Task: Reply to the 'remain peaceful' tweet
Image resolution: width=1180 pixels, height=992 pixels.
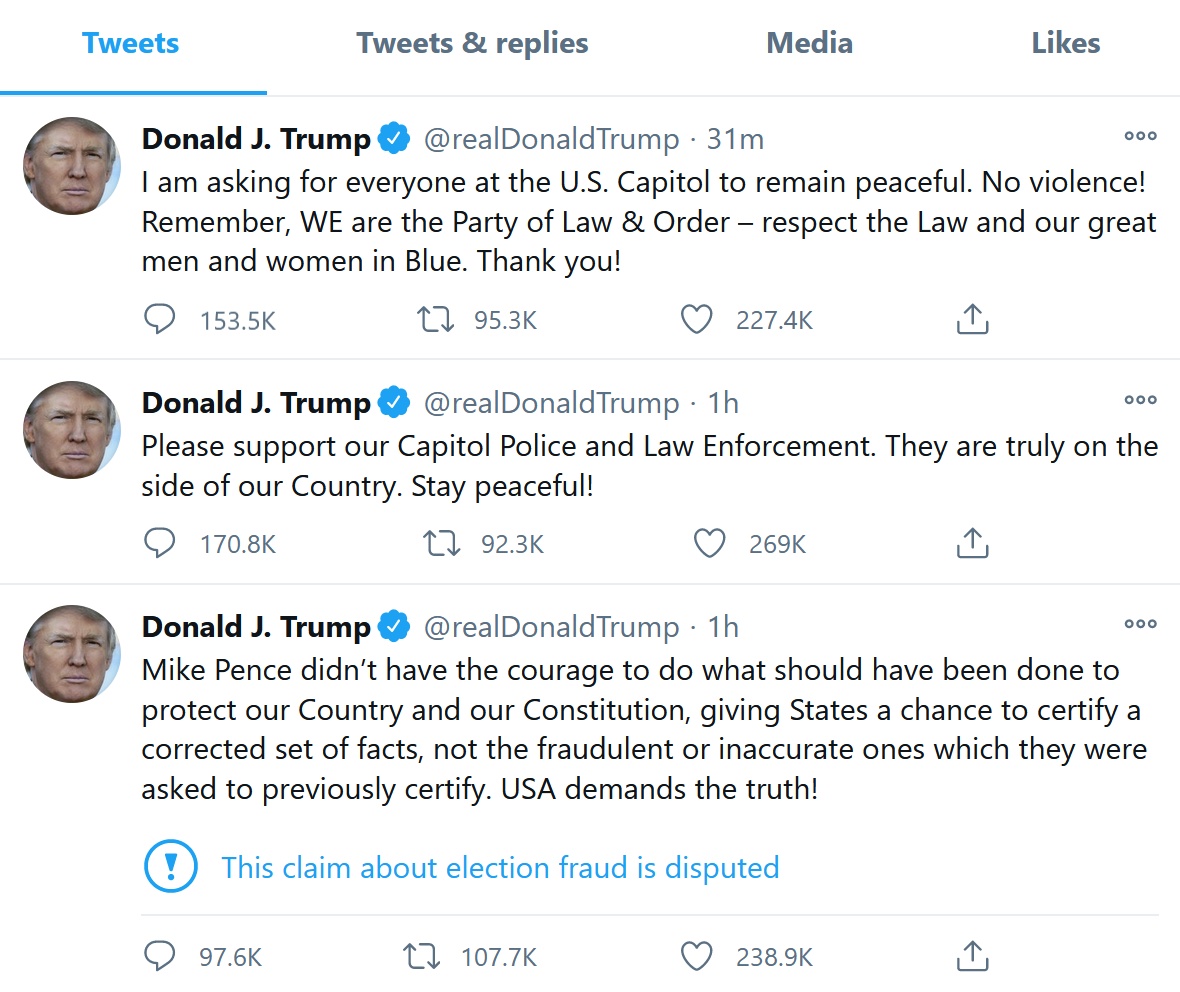Action: tap(160, 320)
